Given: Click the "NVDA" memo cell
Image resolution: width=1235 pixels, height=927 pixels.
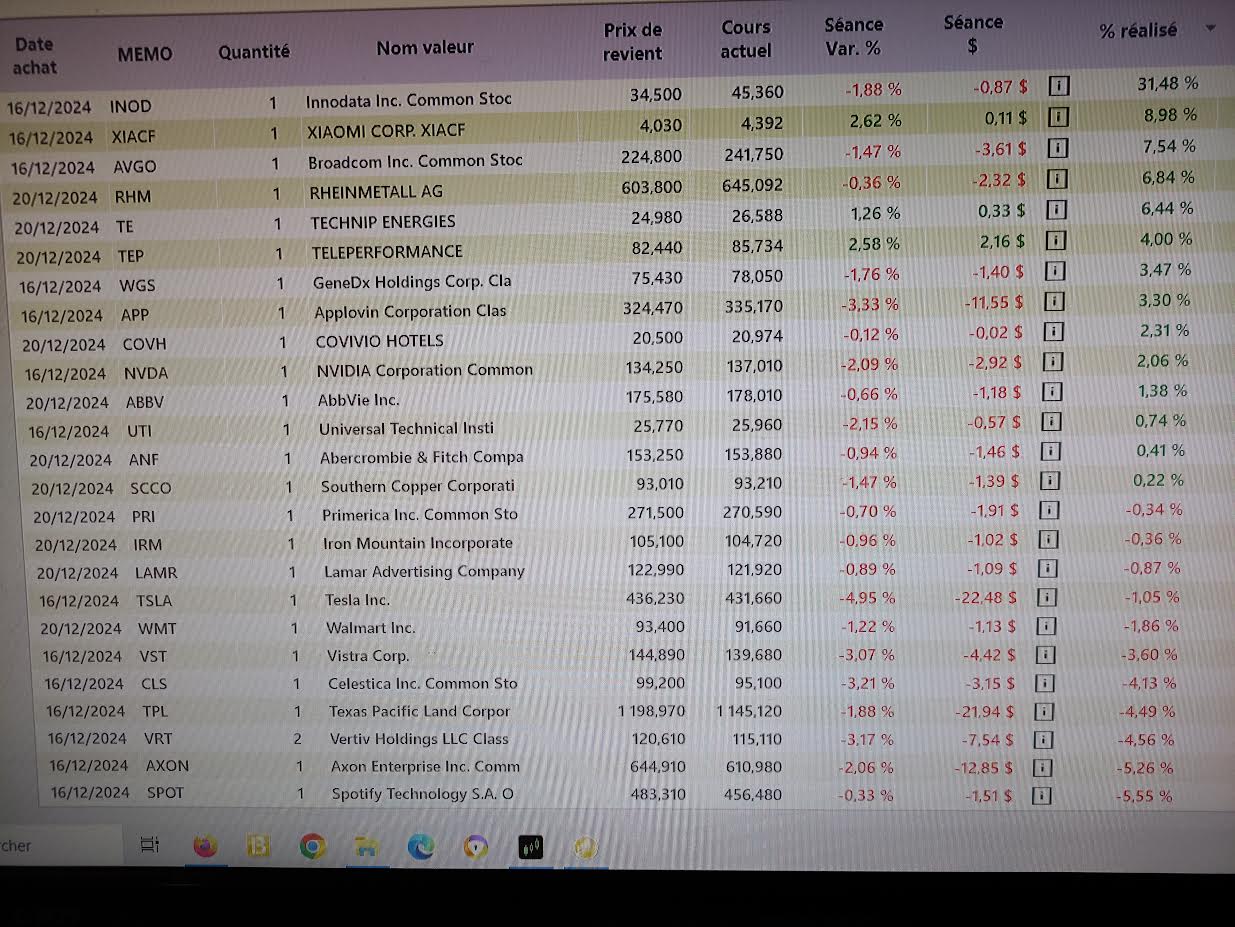Looking at the screenshot, I should [146, 373].
